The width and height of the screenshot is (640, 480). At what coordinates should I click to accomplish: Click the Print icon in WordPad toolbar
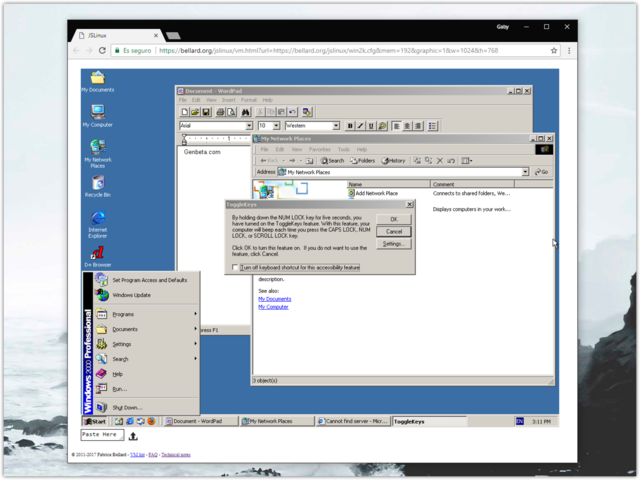click(x=220, y=112)
